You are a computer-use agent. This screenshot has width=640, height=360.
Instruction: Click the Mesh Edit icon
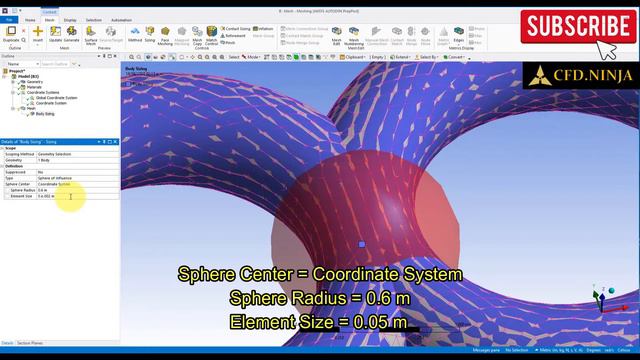coord(336,31)
